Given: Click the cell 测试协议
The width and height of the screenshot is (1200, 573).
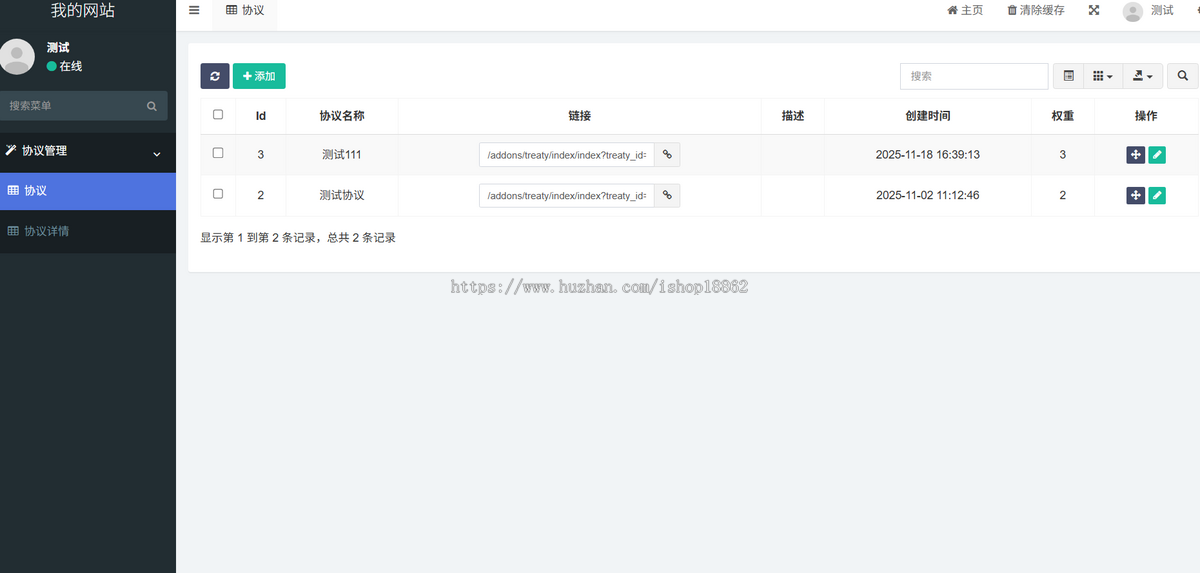Looking at the screenshot, I should [342, 195].
